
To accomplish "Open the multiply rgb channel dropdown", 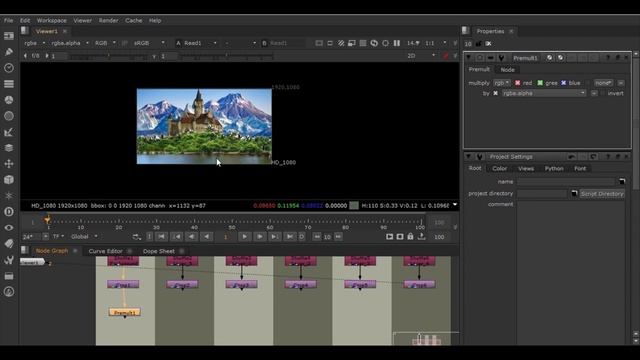I will coord(502,83).
